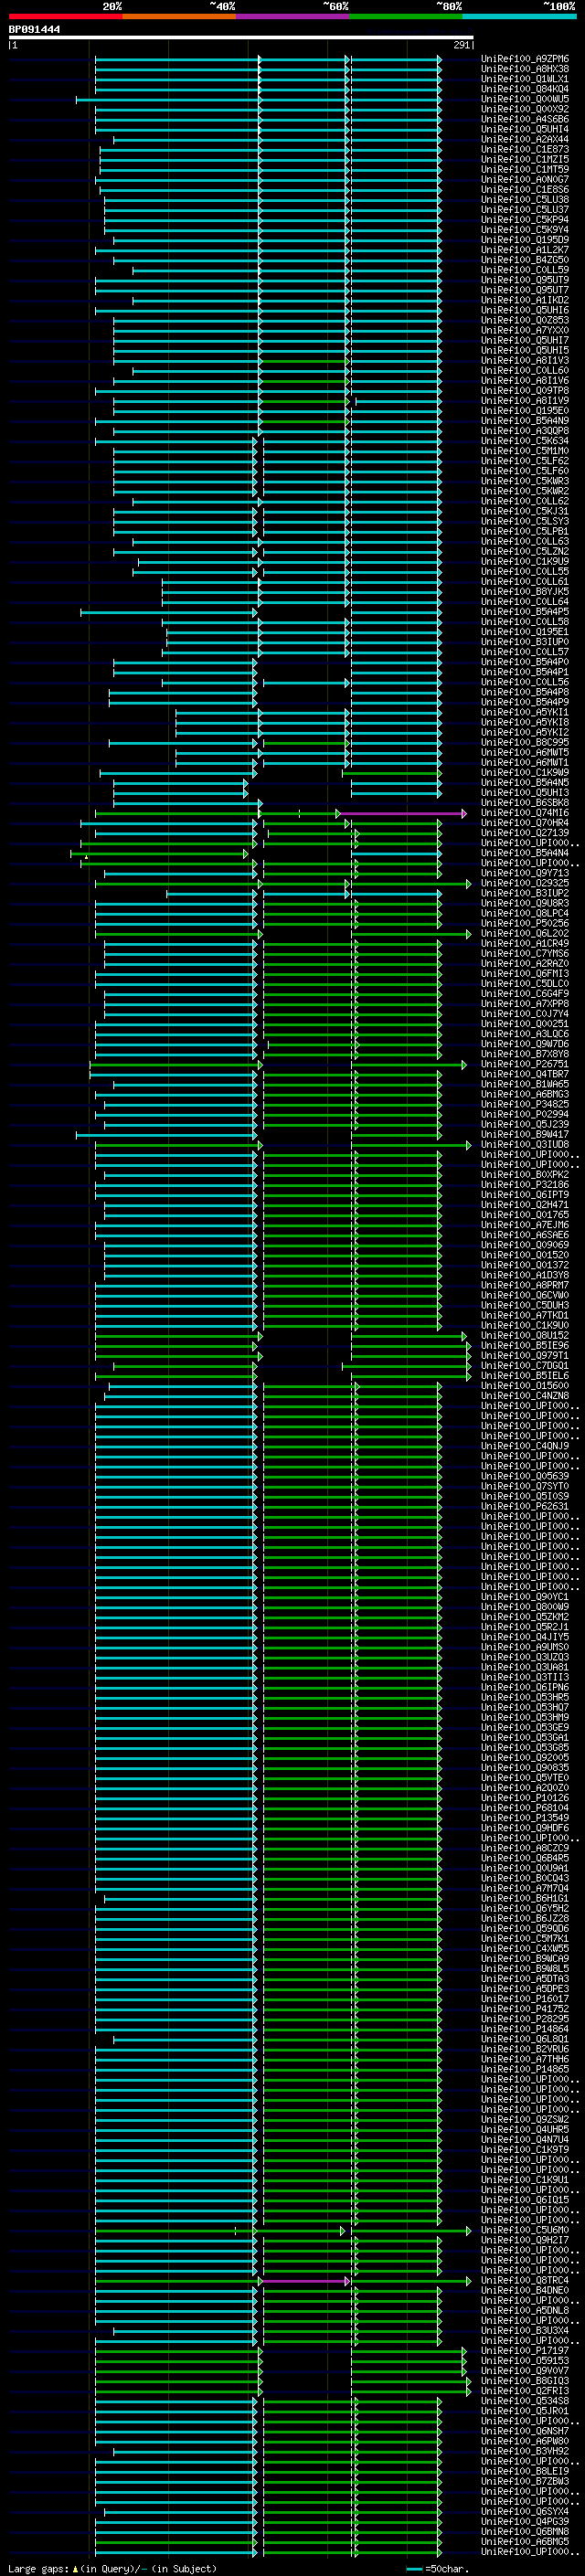Screen dimensions: 585x2576
Task: Click the purple alignment segment of Q74MI6
Action: pos(402,813)
